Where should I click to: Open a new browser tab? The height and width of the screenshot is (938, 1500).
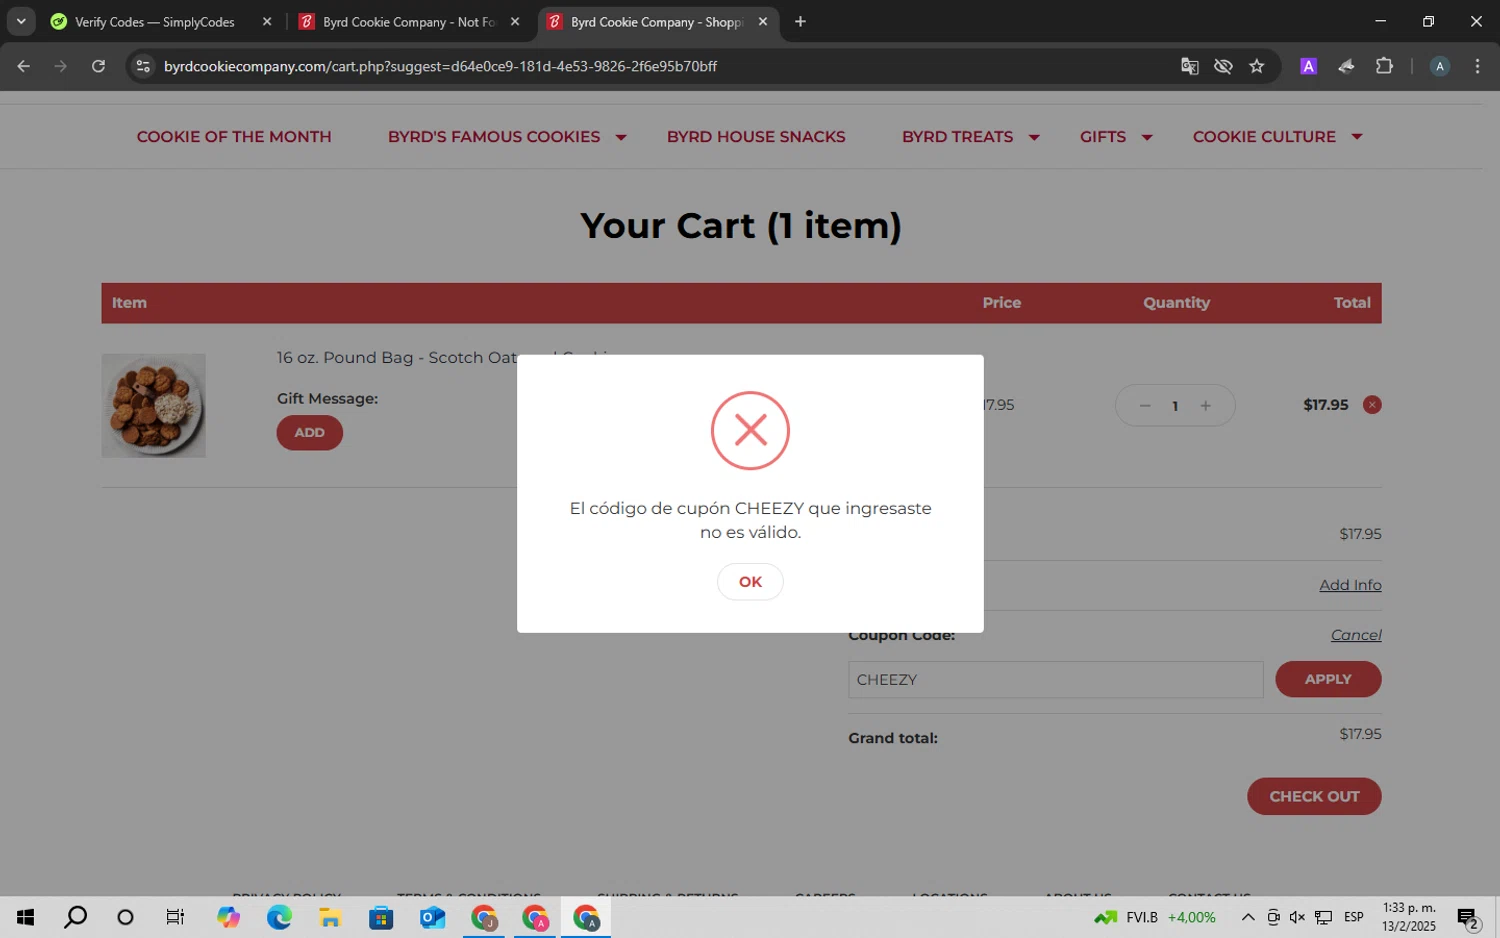pos(800,22)
